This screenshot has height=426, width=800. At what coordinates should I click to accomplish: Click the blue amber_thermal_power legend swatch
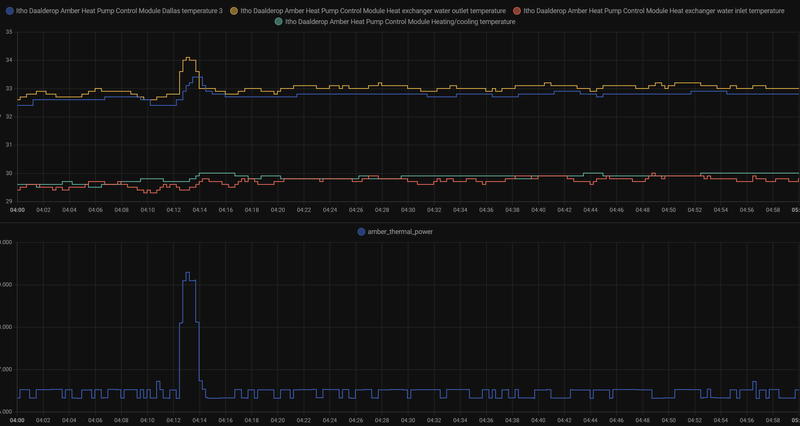click(361, 232)
